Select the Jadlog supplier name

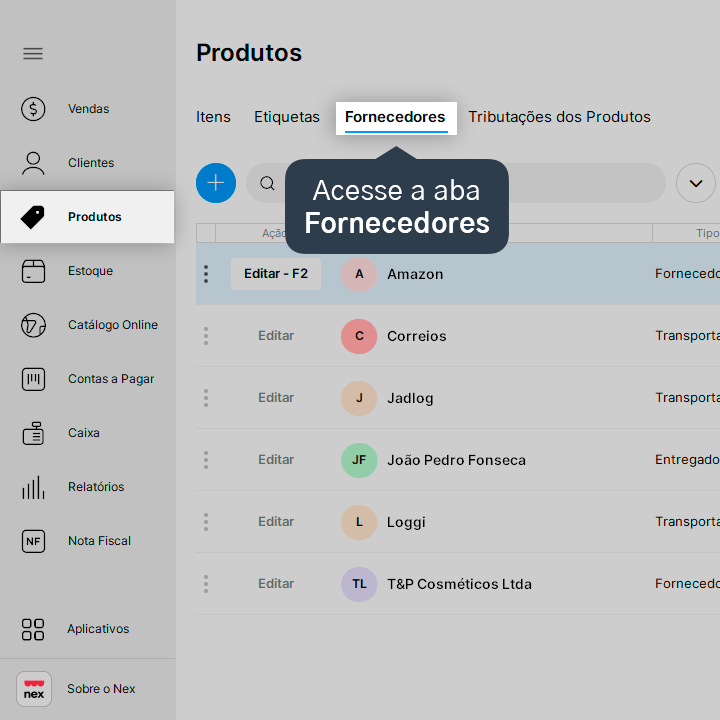(410, 398)
